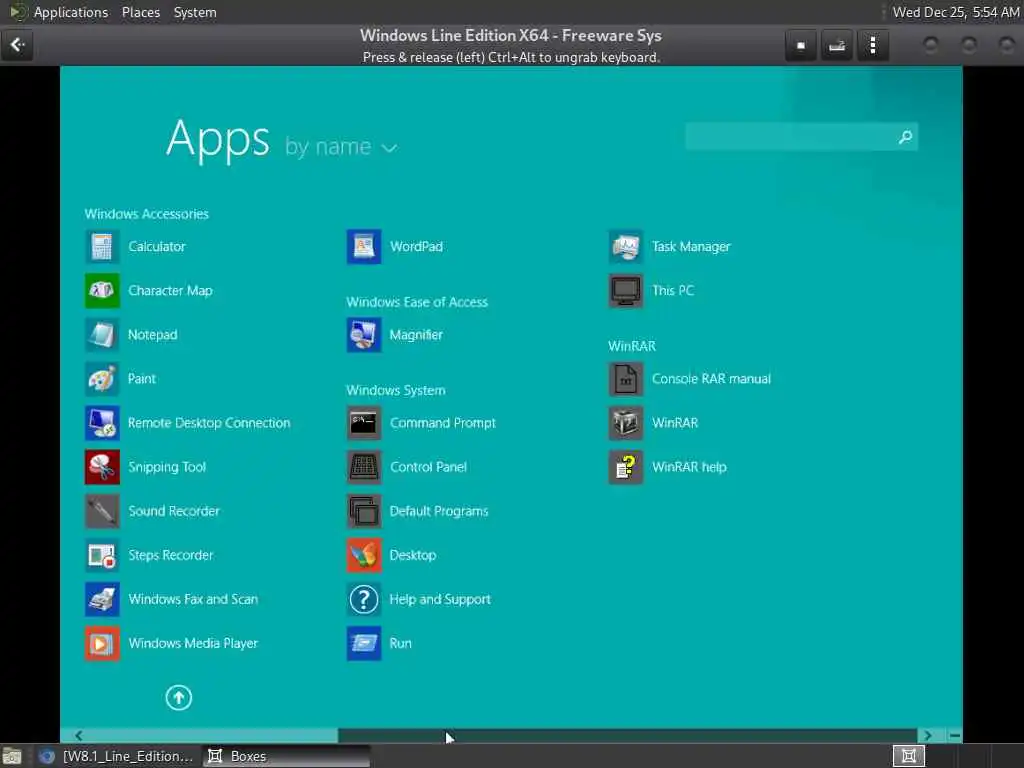Viewport: 1024px width, 768px height.
Task: Open Help and Support icon
Action: coord(364,600)
